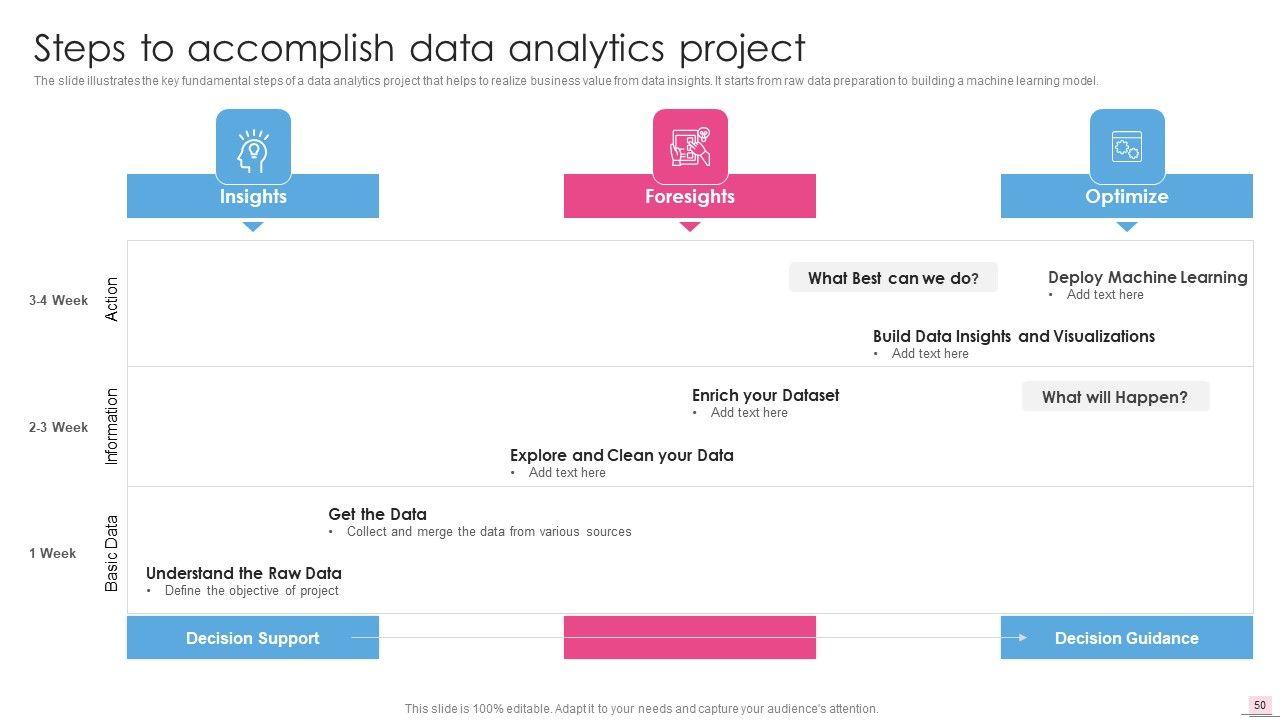The height and width of the screenshot is (720, 1280).
Task: Click the "What Best can we do?" label
Action: click(x=893, y=278)
